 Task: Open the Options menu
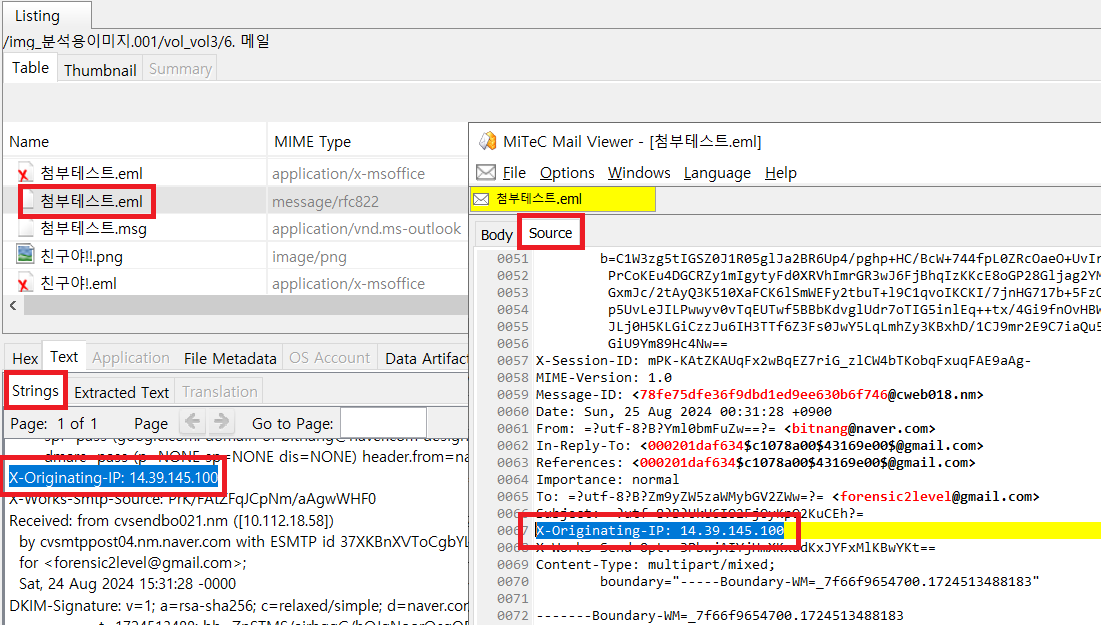click(567, 173)
